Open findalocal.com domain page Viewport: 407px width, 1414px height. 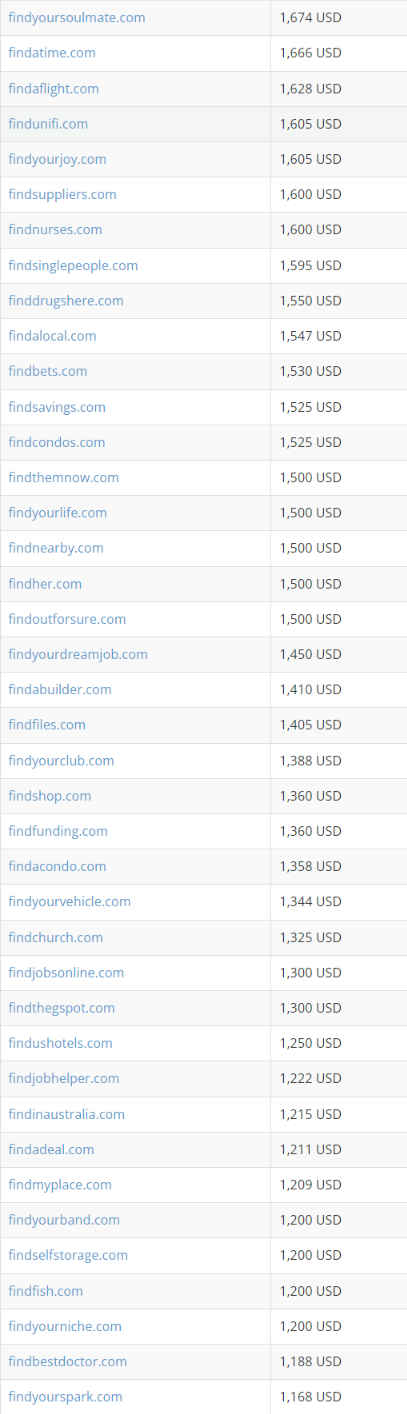52,336
